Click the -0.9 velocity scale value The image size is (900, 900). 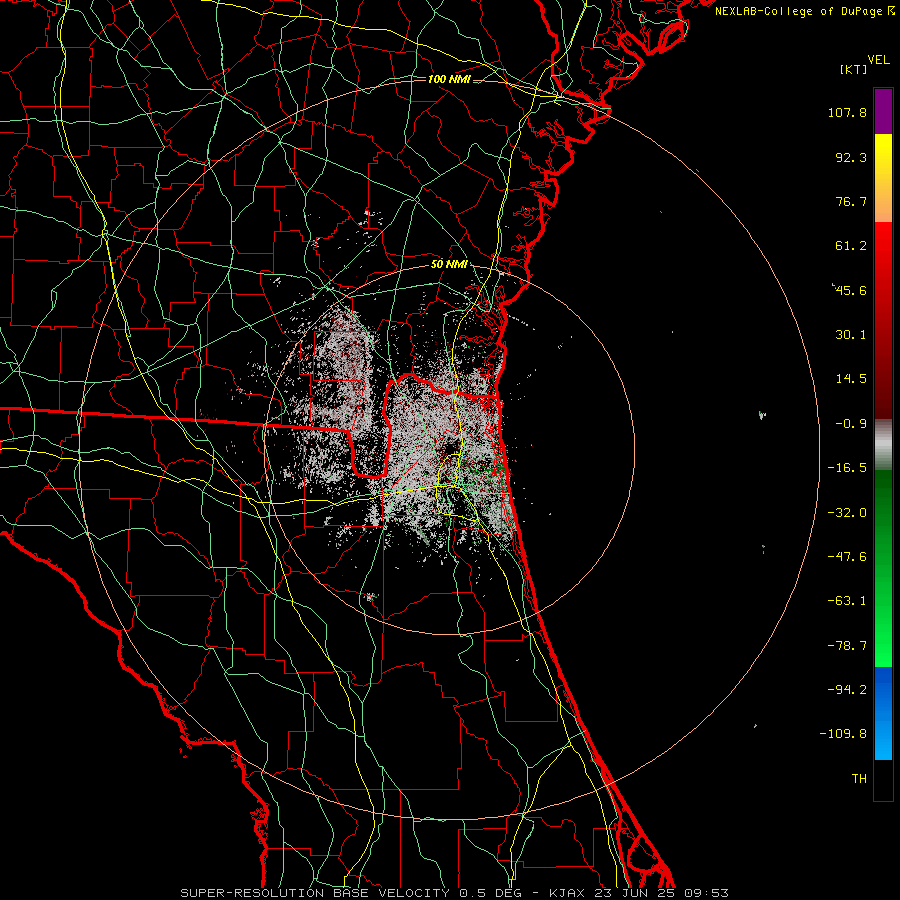(851, 424)
